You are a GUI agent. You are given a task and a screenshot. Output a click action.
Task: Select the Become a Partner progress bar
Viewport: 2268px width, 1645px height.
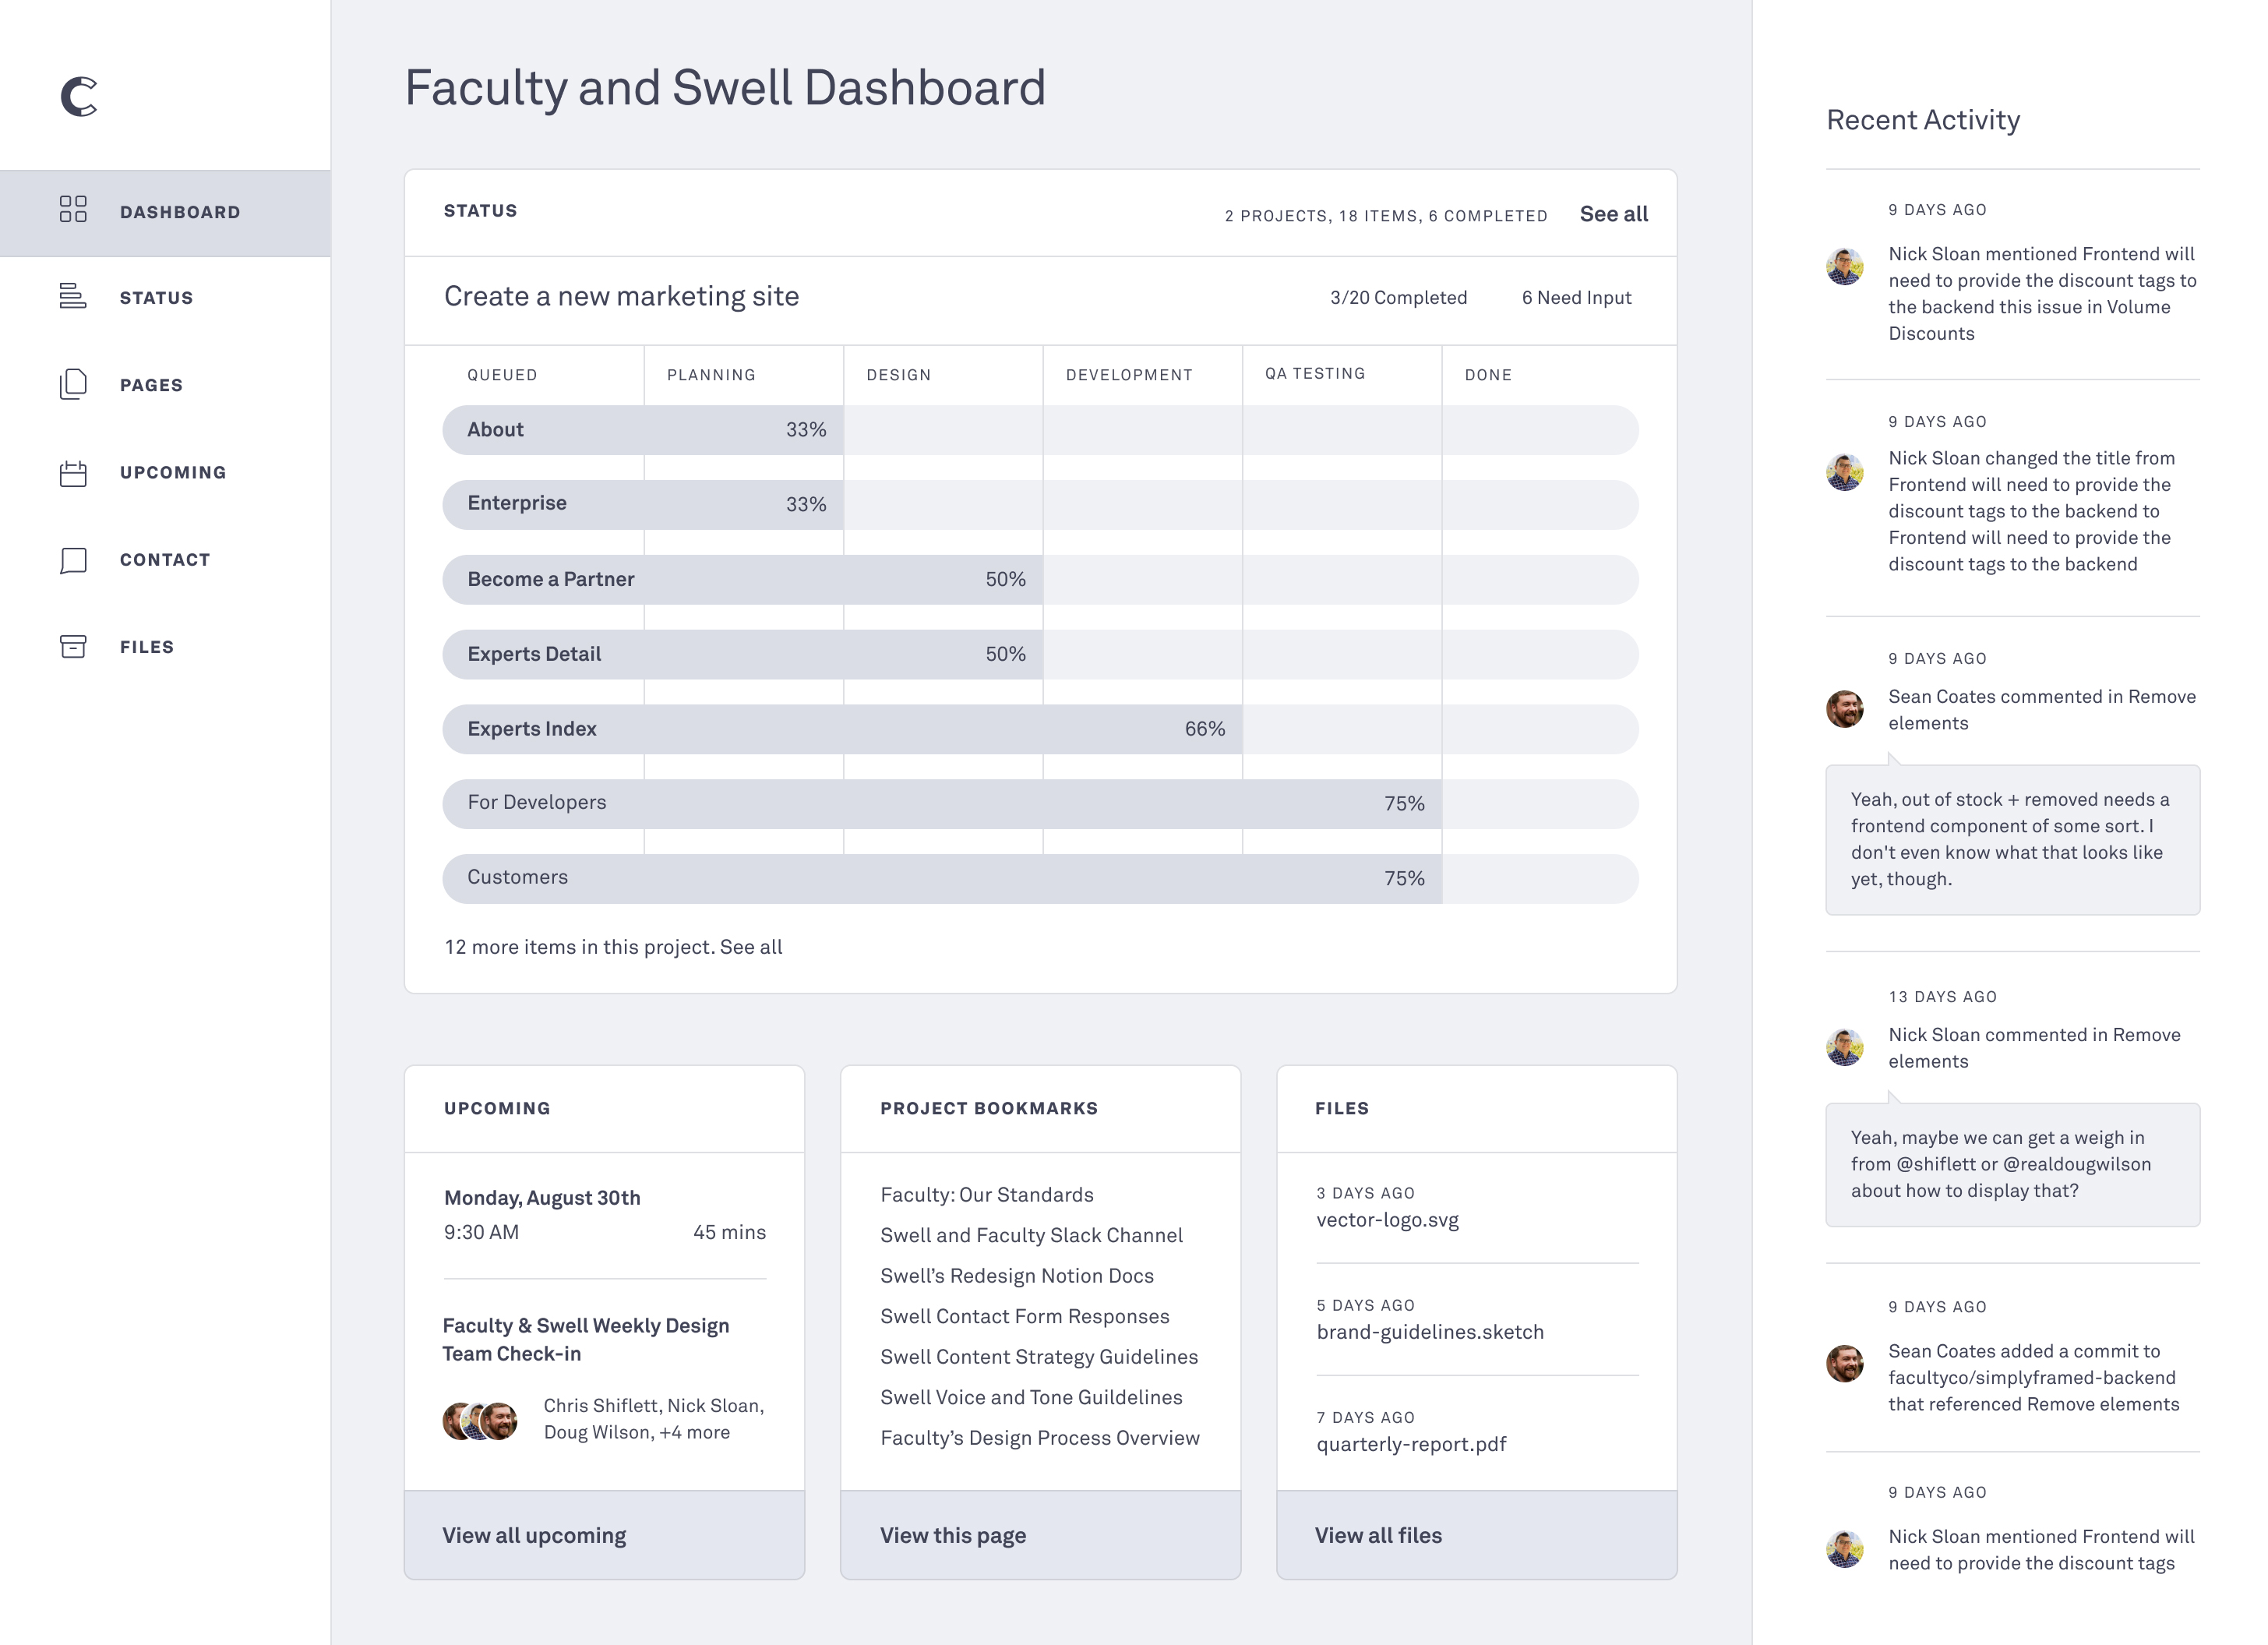pyautogui.click(x=1040, y=579)
